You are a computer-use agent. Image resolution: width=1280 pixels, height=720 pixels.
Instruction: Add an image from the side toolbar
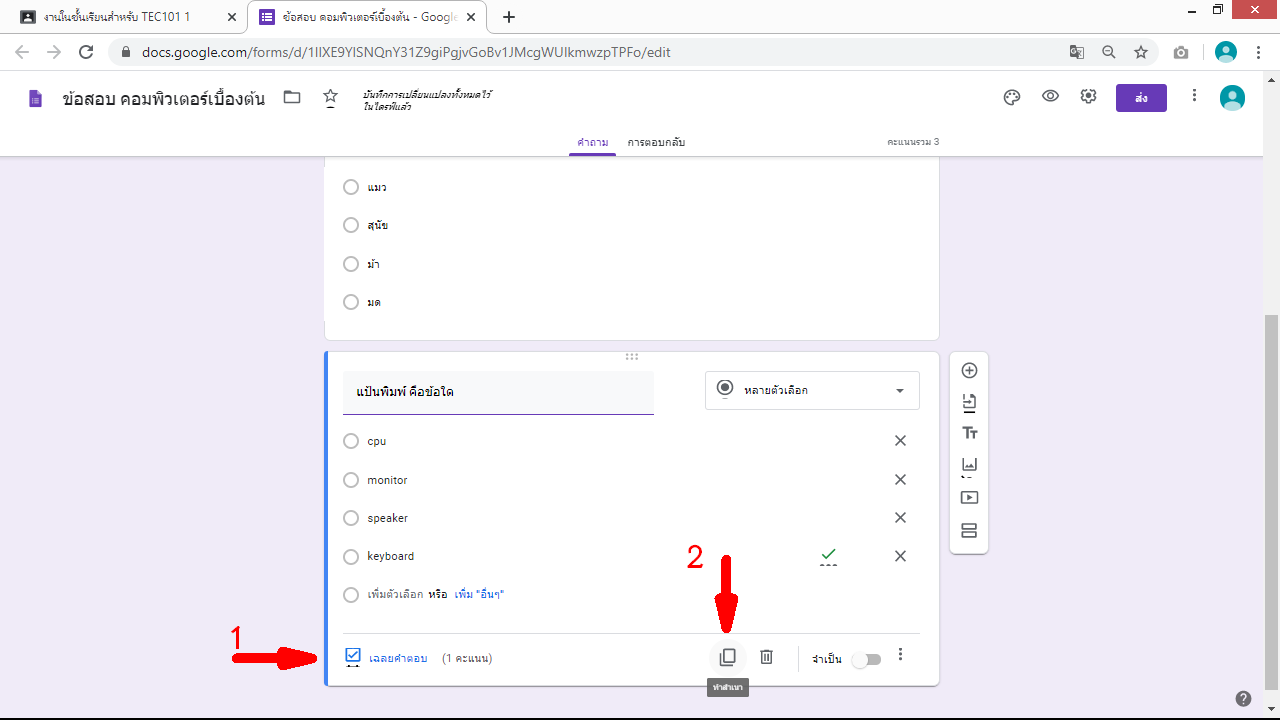pos(968,465)
